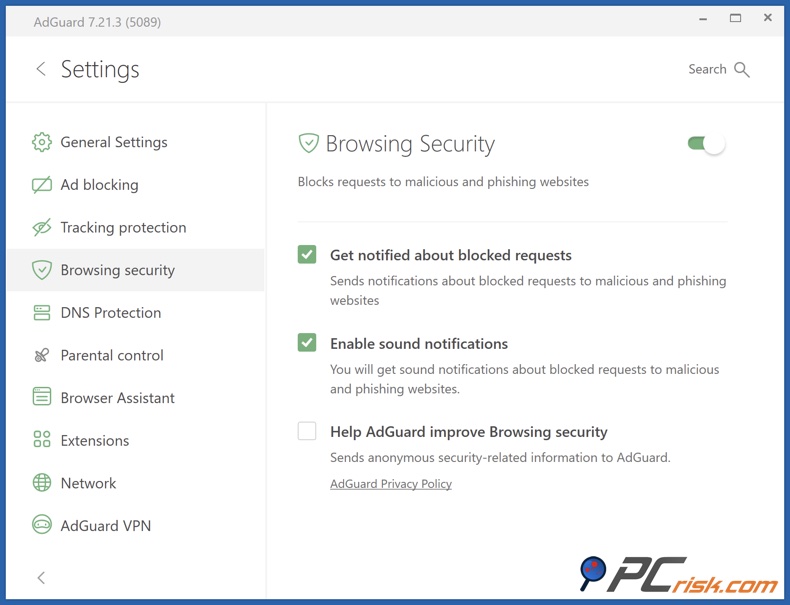Uncheck Get notified about blocked requests
Screen dimensions: 790x605
pos(307,255)
